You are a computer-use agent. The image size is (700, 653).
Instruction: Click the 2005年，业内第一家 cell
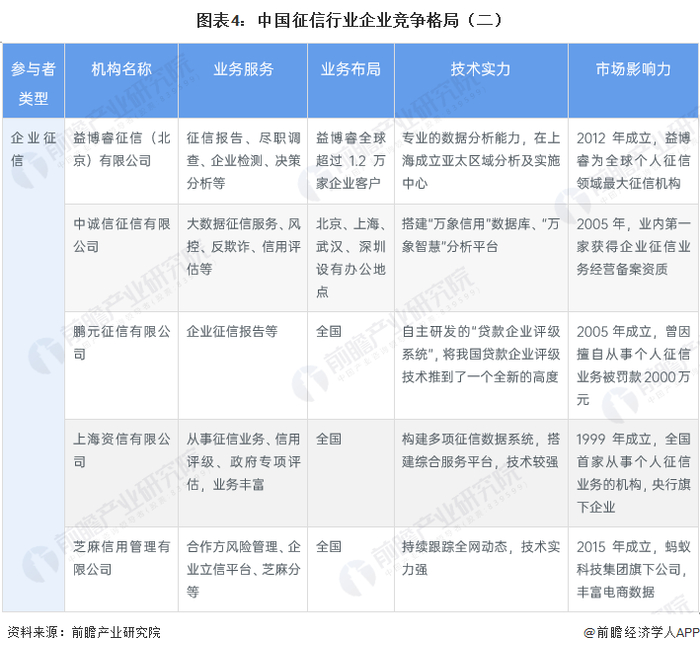coord(633,258)
